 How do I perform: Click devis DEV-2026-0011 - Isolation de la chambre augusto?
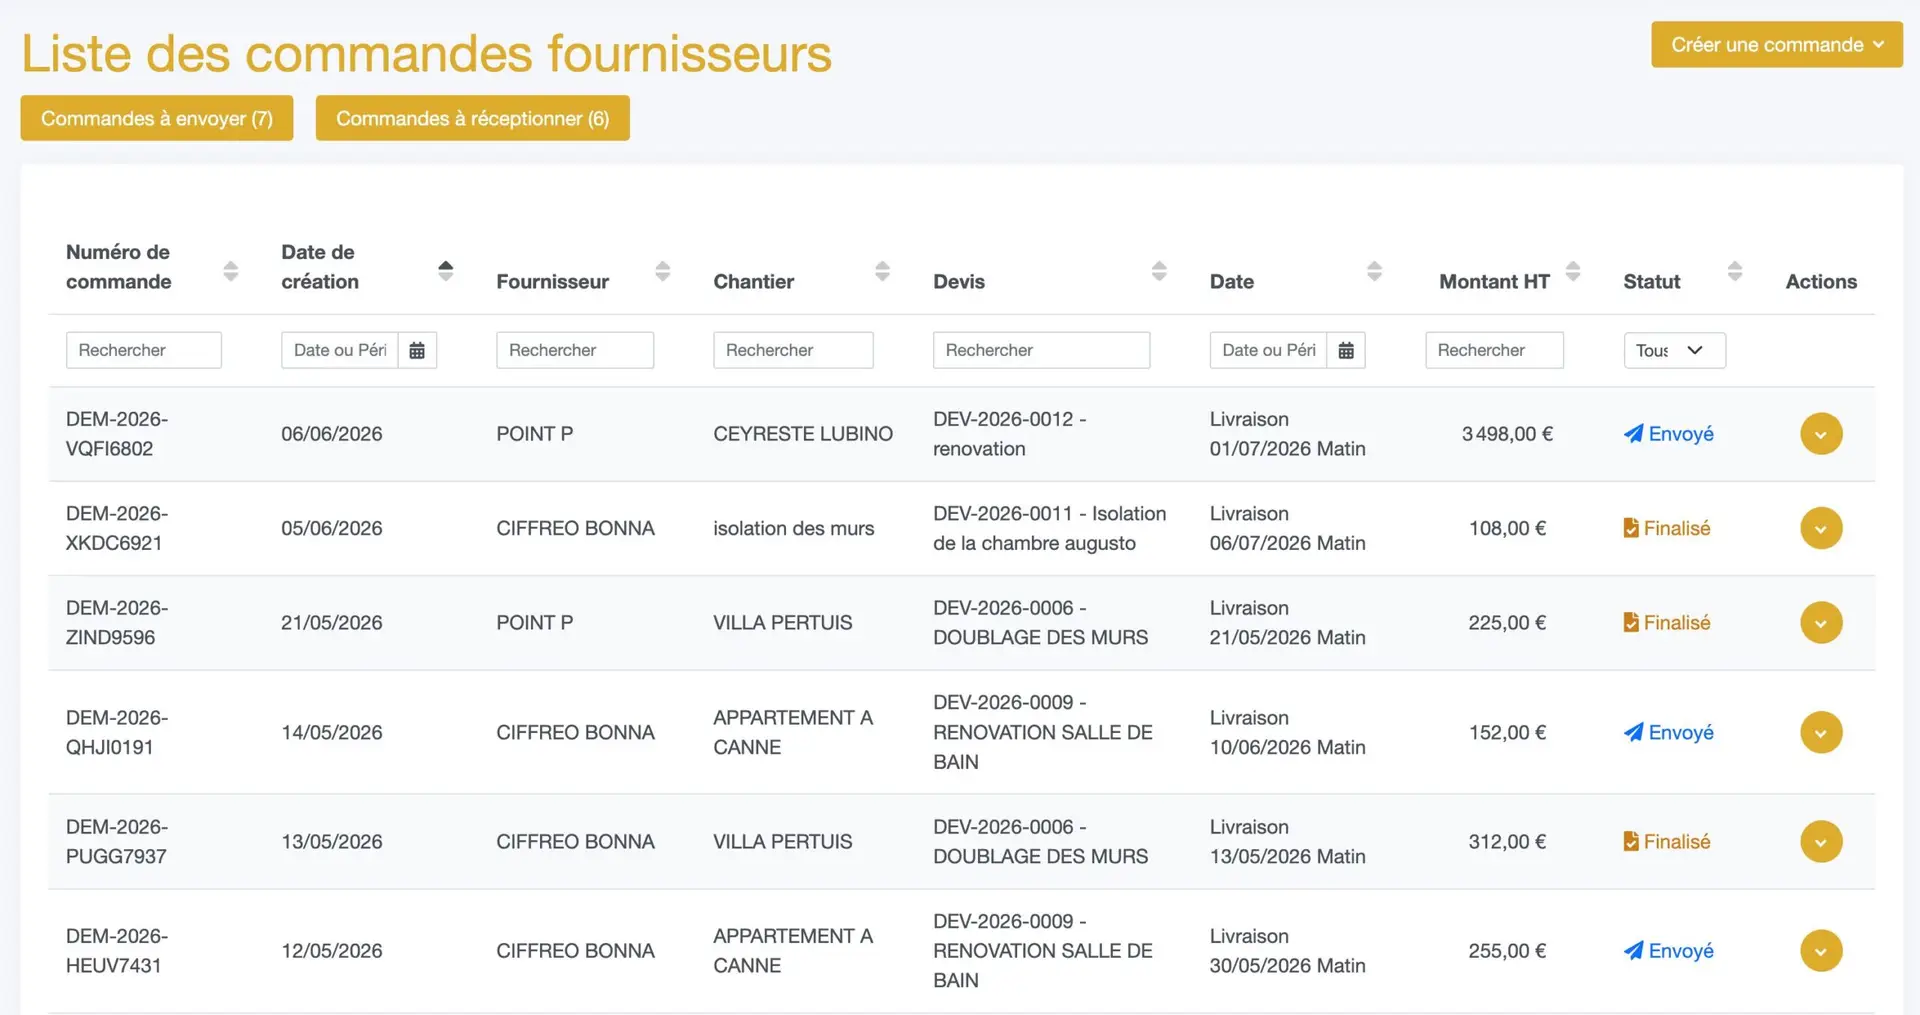1050,528
